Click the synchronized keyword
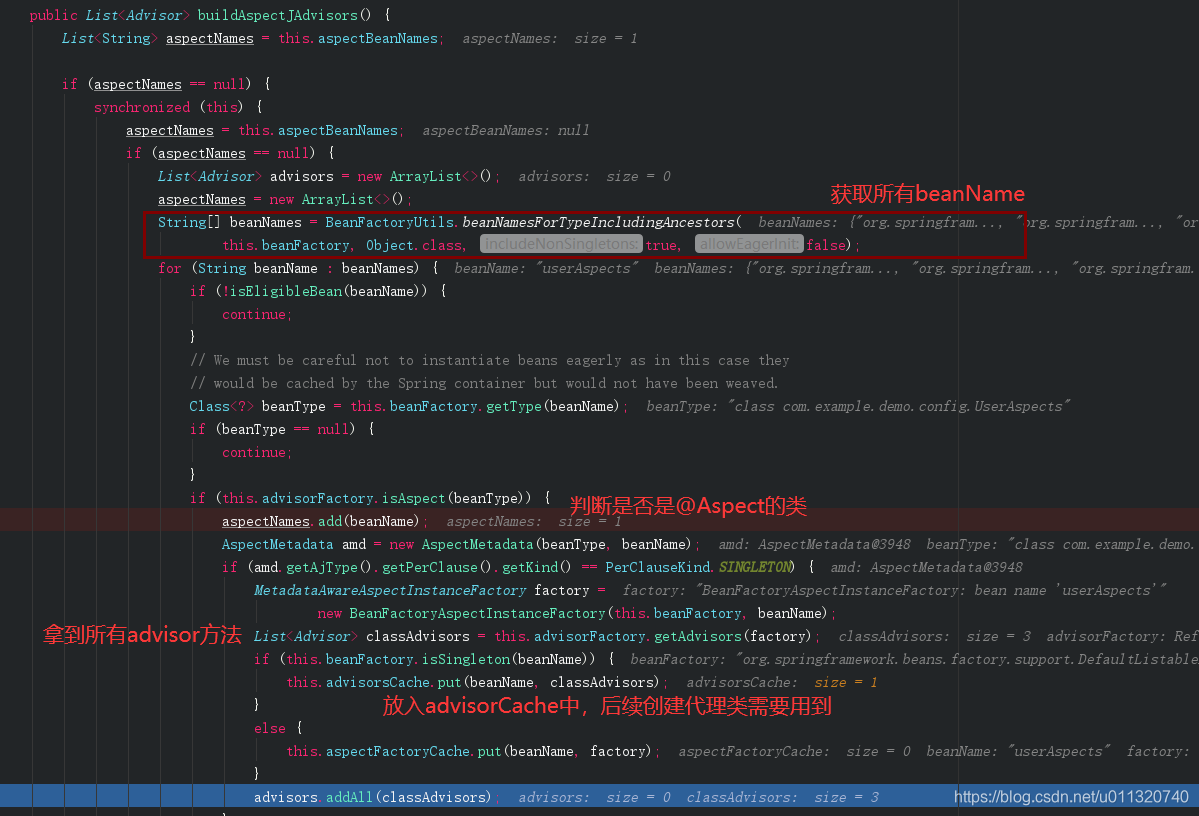The image size is (1199, 816). [141, 107]
